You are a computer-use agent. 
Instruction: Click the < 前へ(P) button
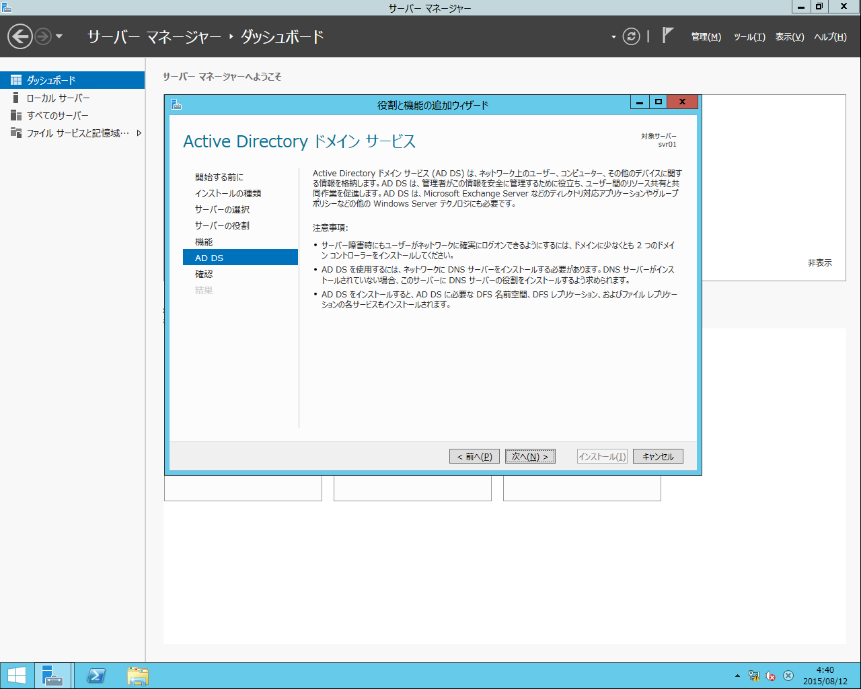pos(474,456)
